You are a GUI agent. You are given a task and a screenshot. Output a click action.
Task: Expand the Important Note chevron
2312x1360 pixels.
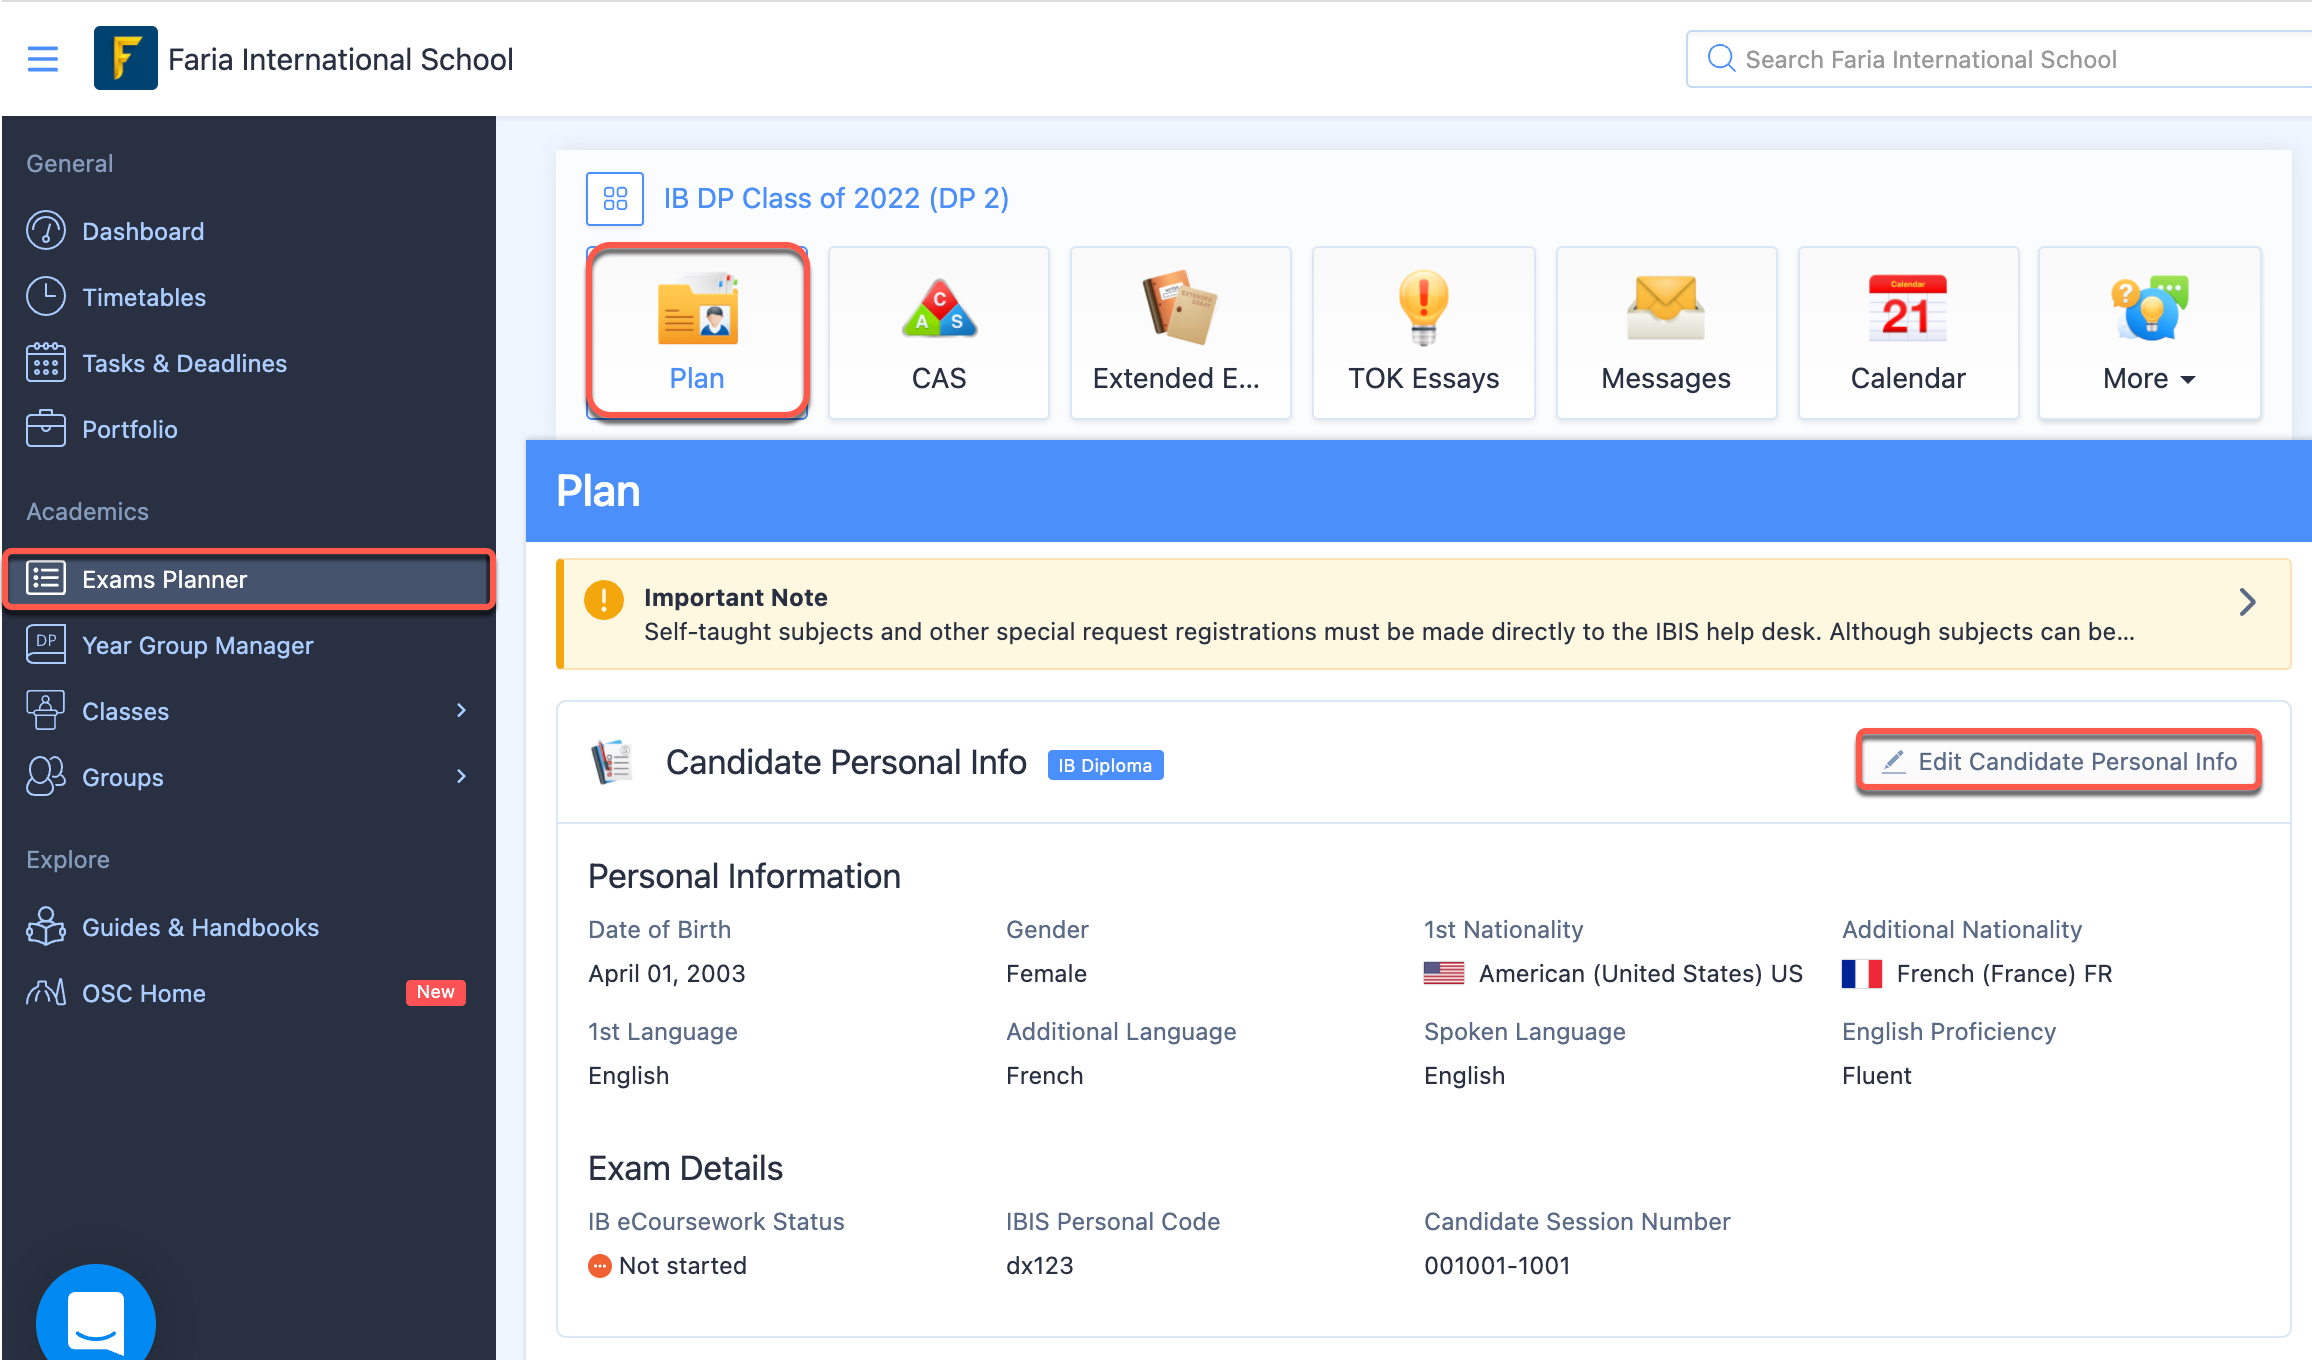(2247, 602)
